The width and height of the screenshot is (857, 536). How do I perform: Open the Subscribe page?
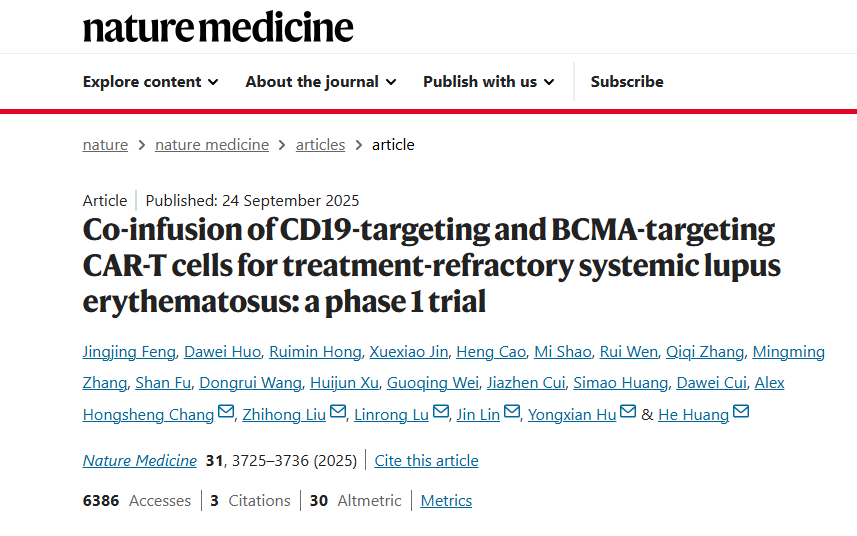(627, 82)
